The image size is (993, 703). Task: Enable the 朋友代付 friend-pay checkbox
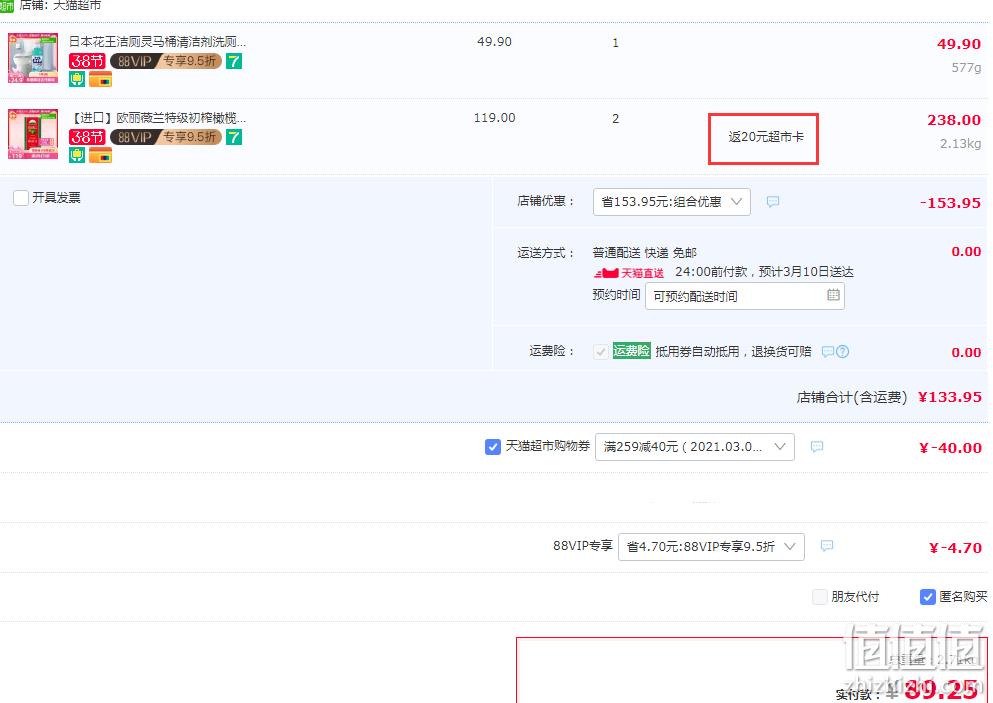click(820, 597)
